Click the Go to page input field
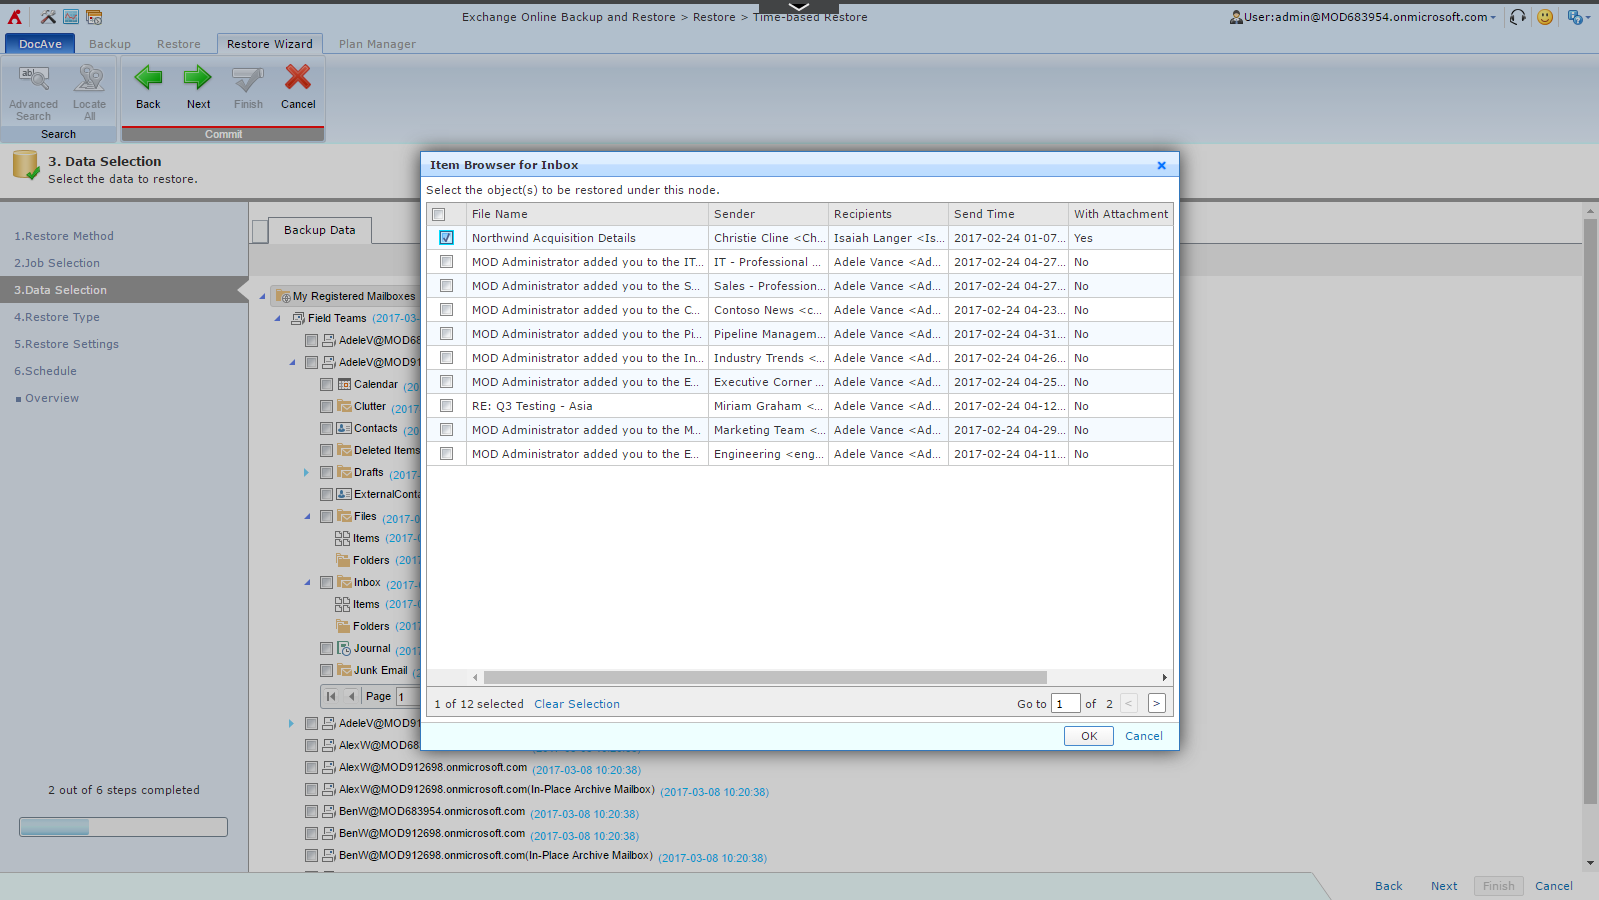This screenshot has width=1599, height=900. tap(1065, 704)
